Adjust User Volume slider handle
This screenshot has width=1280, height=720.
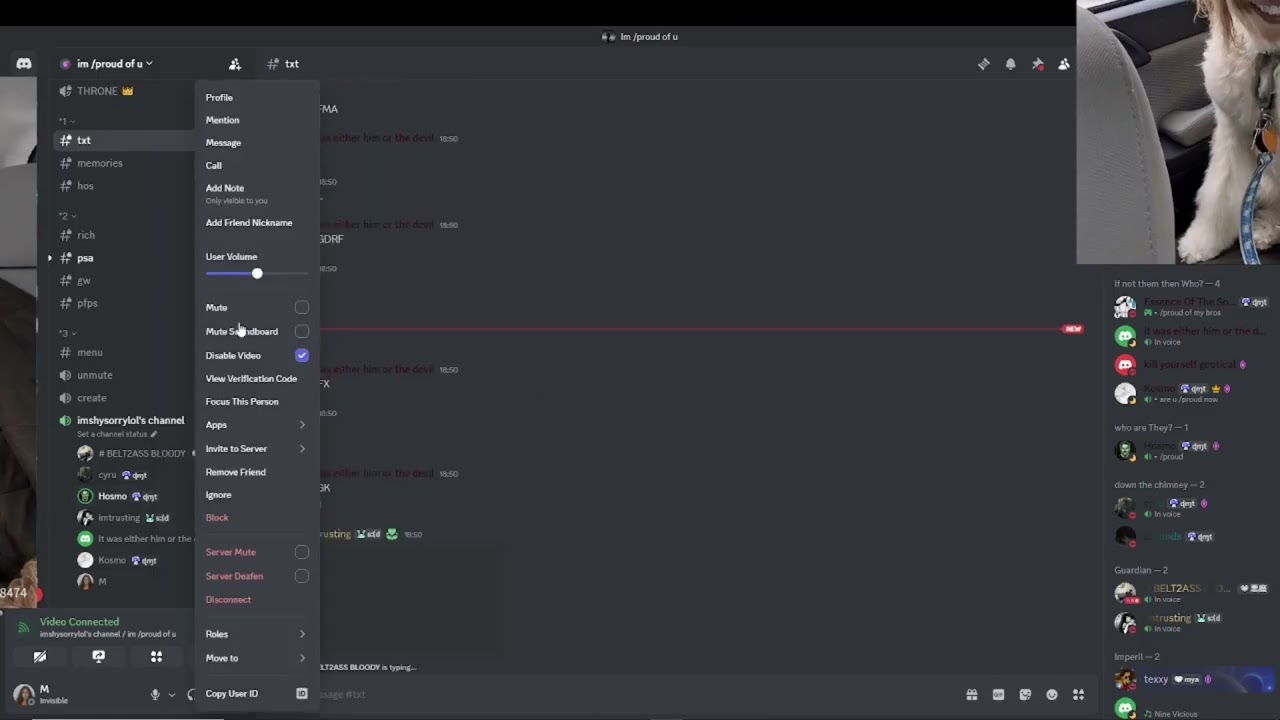(257, 274)
